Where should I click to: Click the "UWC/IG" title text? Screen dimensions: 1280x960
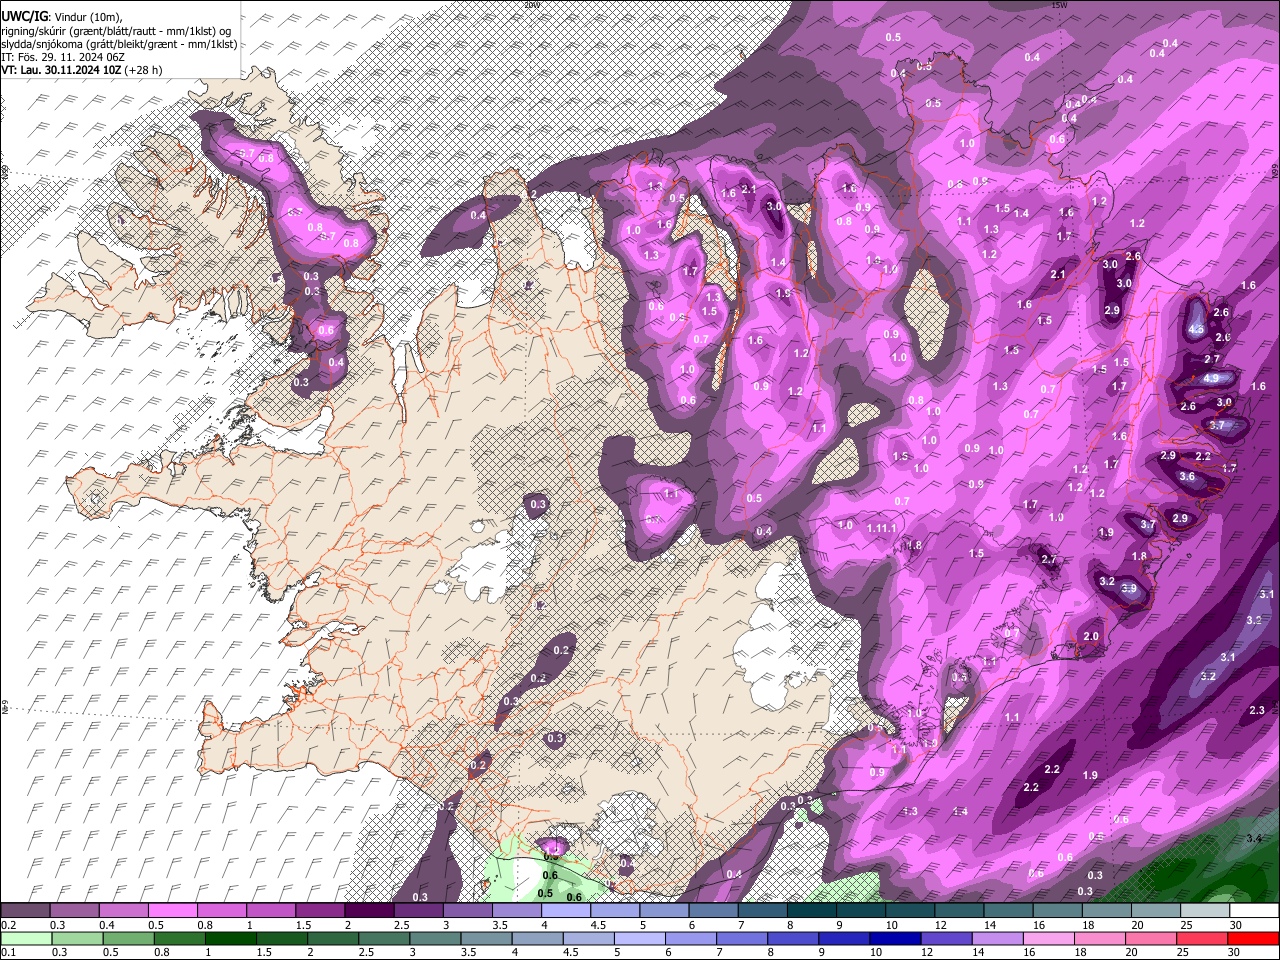(23, 17)
